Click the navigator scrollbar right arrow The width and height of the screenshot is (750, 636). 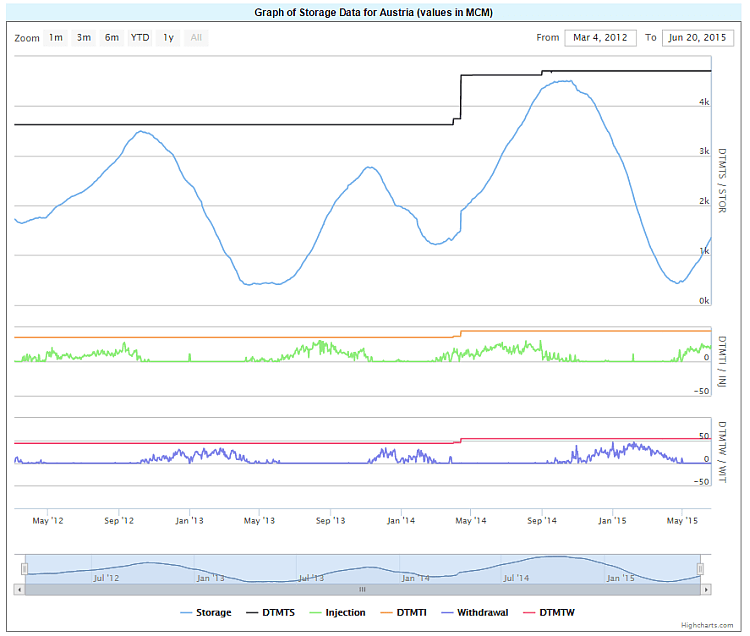(706, 590)
